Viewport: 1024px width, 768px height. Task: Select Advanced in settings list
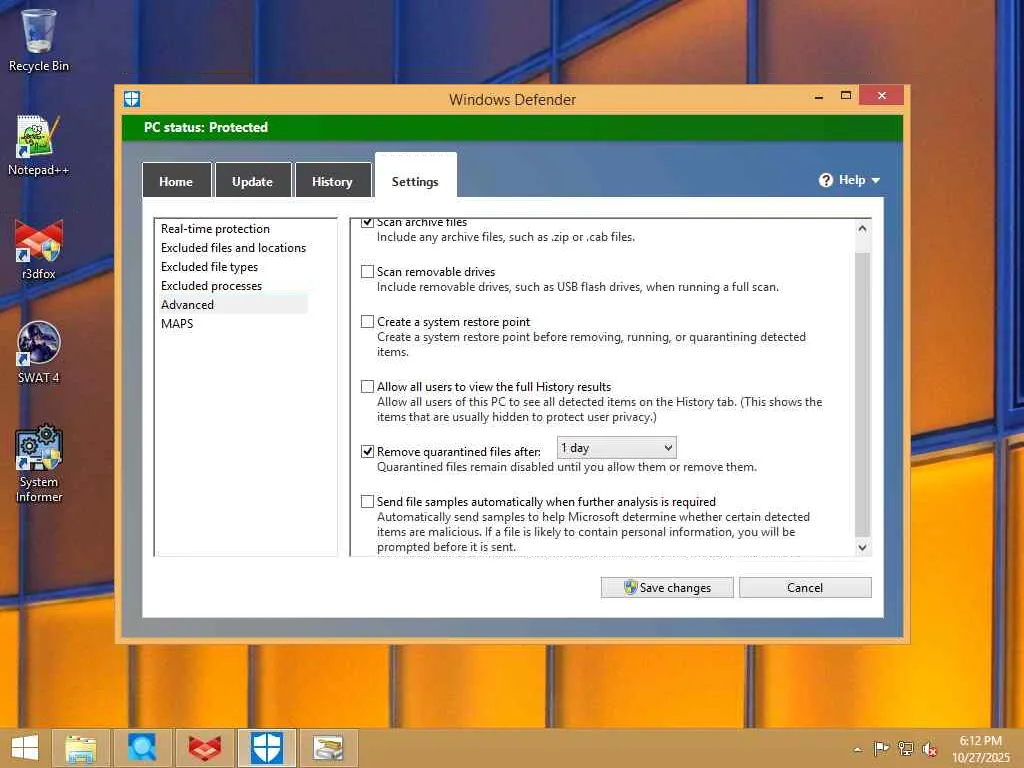[233, 304]
